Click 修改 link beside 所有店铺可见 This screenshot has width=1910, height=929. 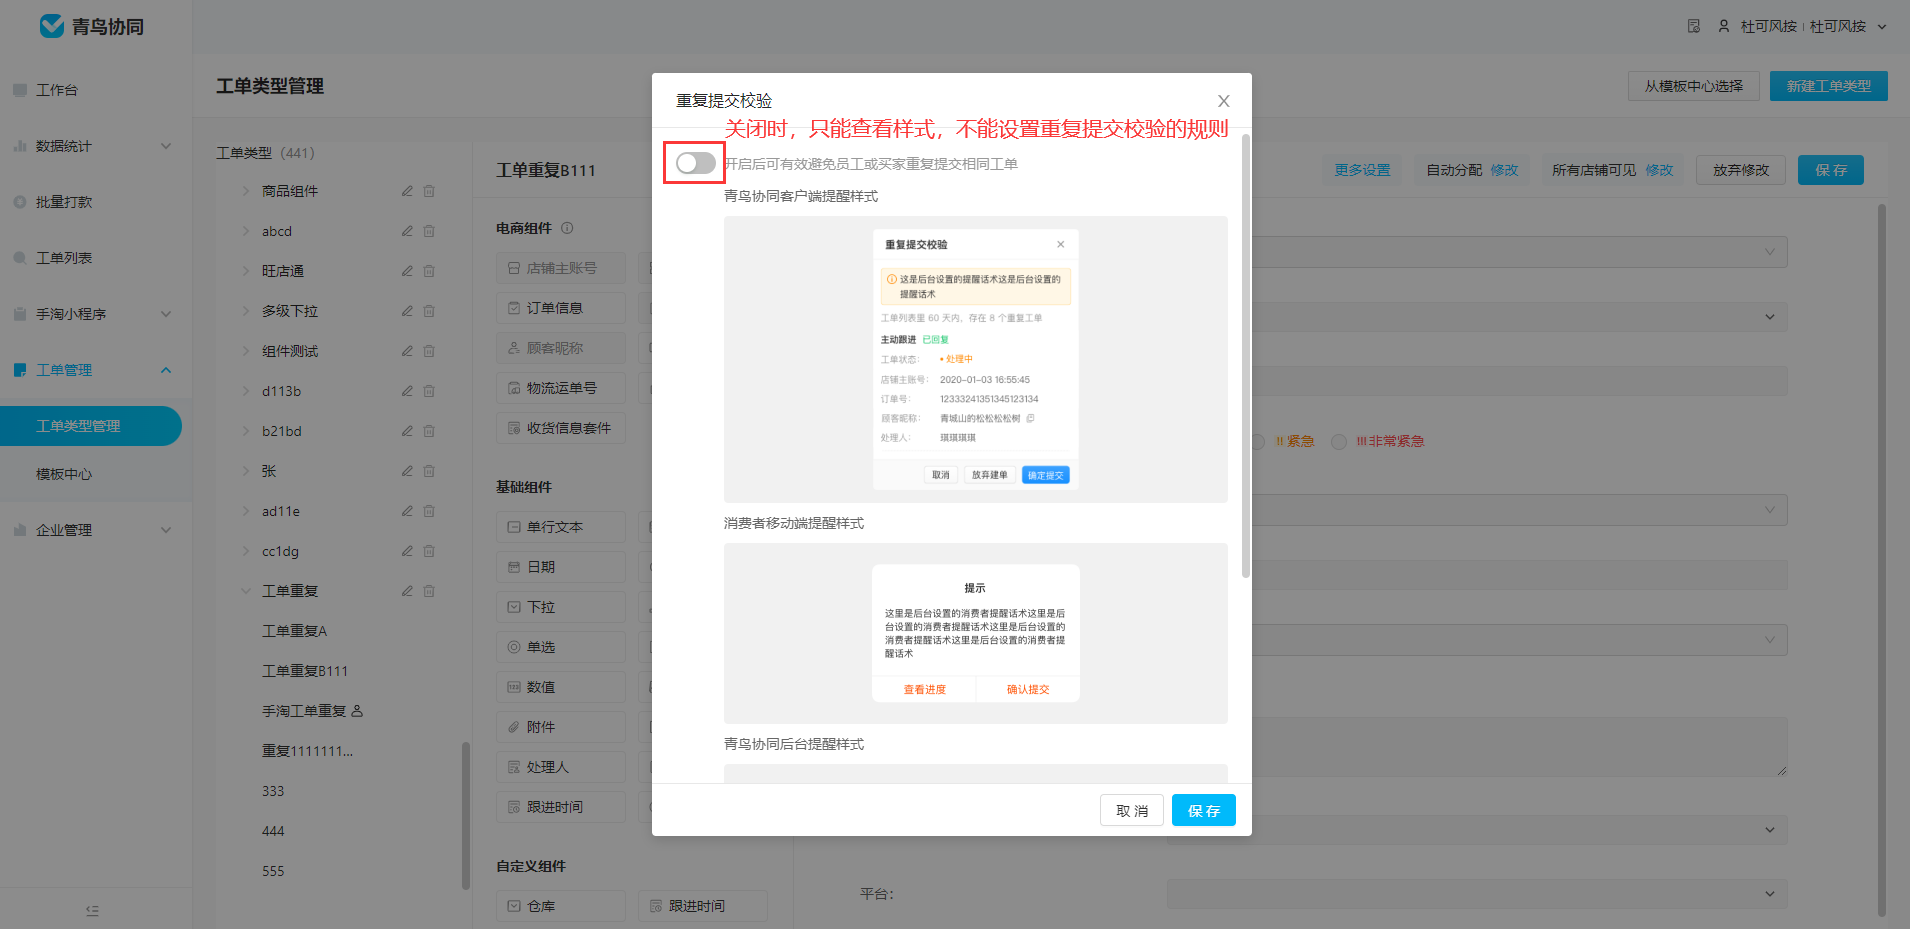pos(1659,170)
